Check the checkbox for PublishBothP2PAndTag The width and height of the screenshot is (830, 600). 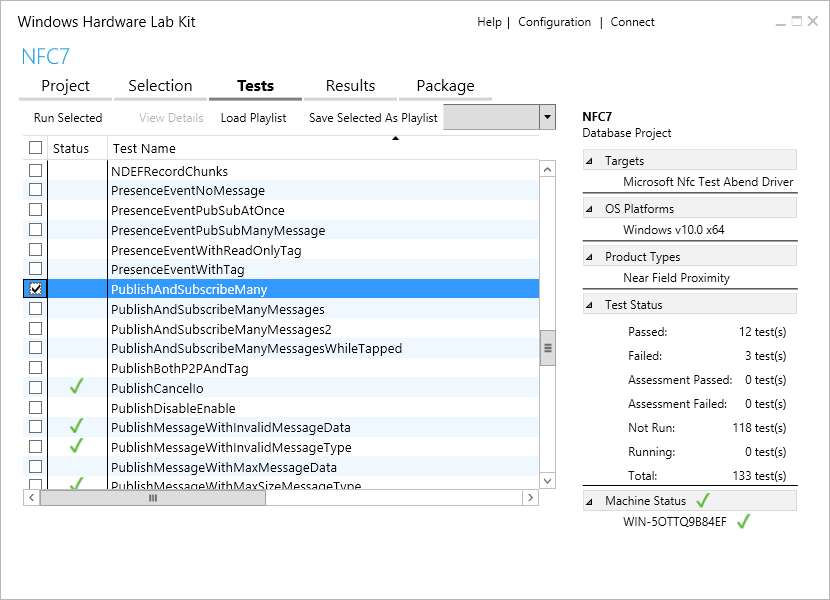coord(35,367)
